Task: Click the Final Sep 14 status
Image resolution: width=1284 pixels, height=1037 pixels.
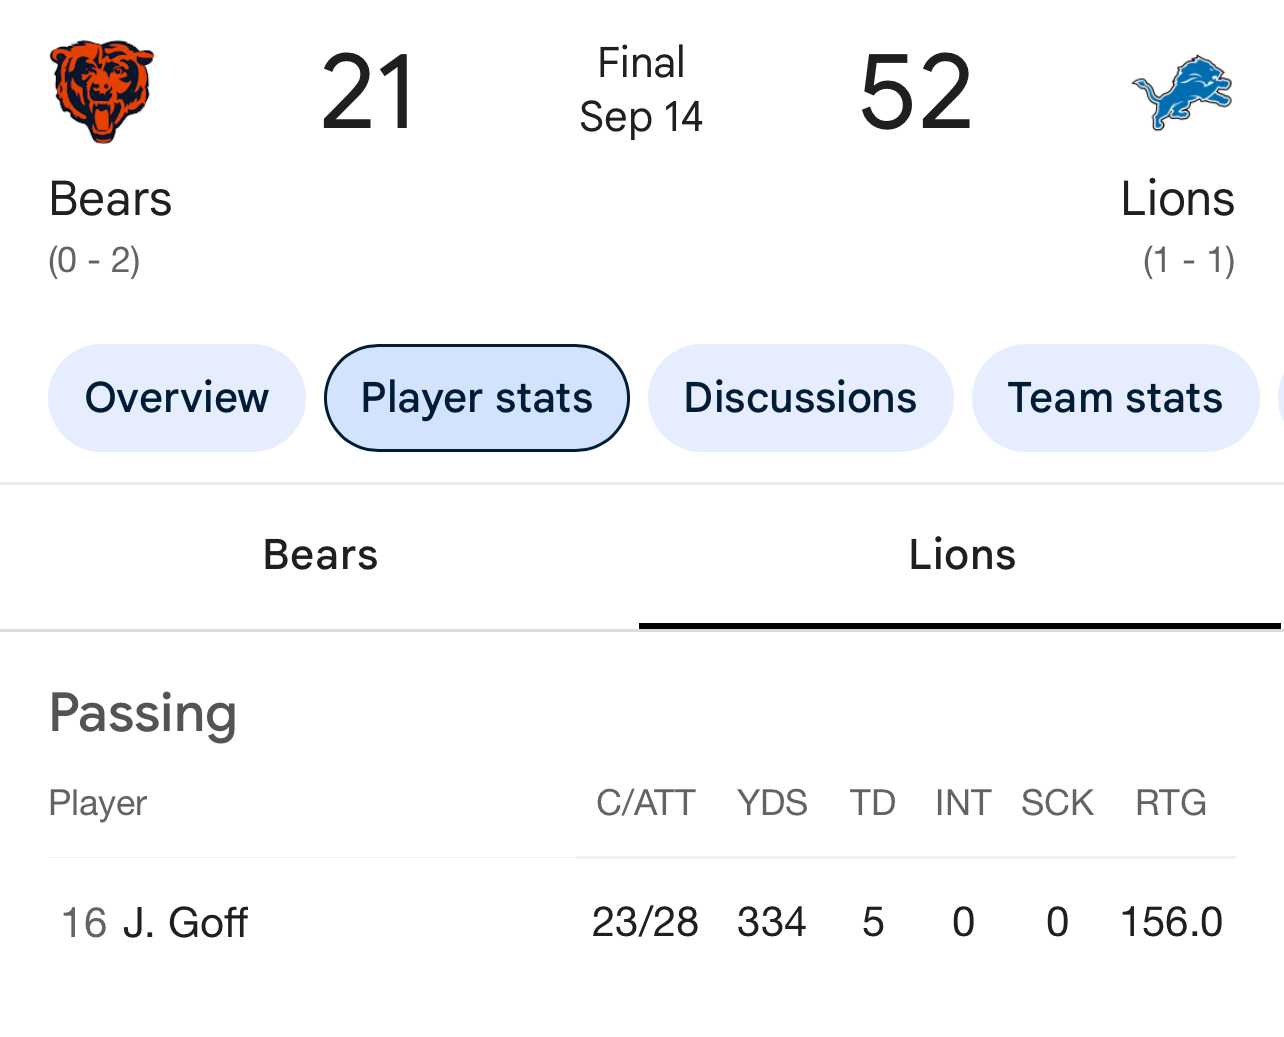Action: pos(641,90)
